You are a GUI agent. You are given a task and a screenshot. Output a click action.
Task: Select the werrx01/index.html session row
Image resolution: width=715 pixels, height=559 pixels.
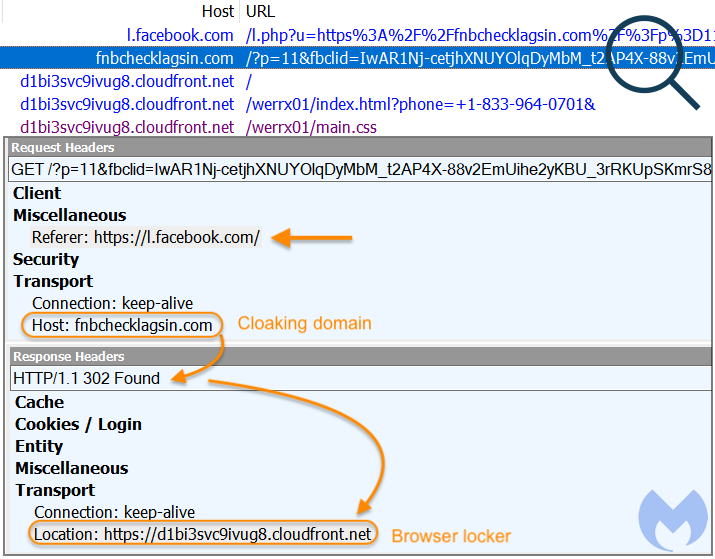tap(127, 105)
